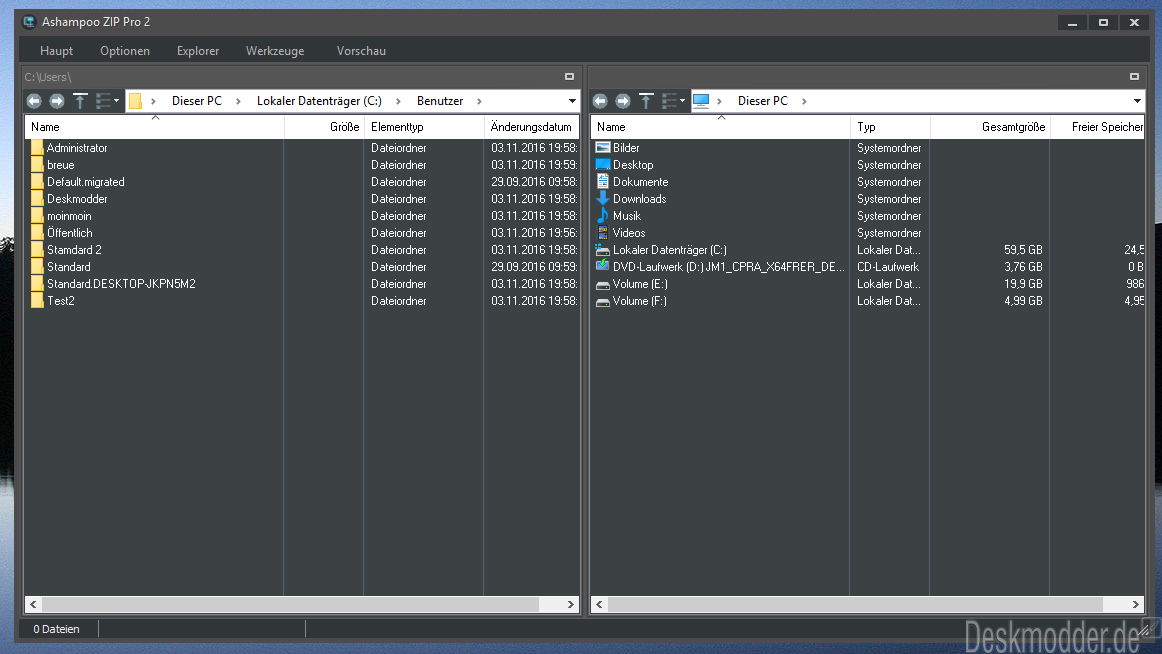Go up one level in left pane
This screenshot has width=1162, height=654.
pyautogui.click(x=80, y=101)
